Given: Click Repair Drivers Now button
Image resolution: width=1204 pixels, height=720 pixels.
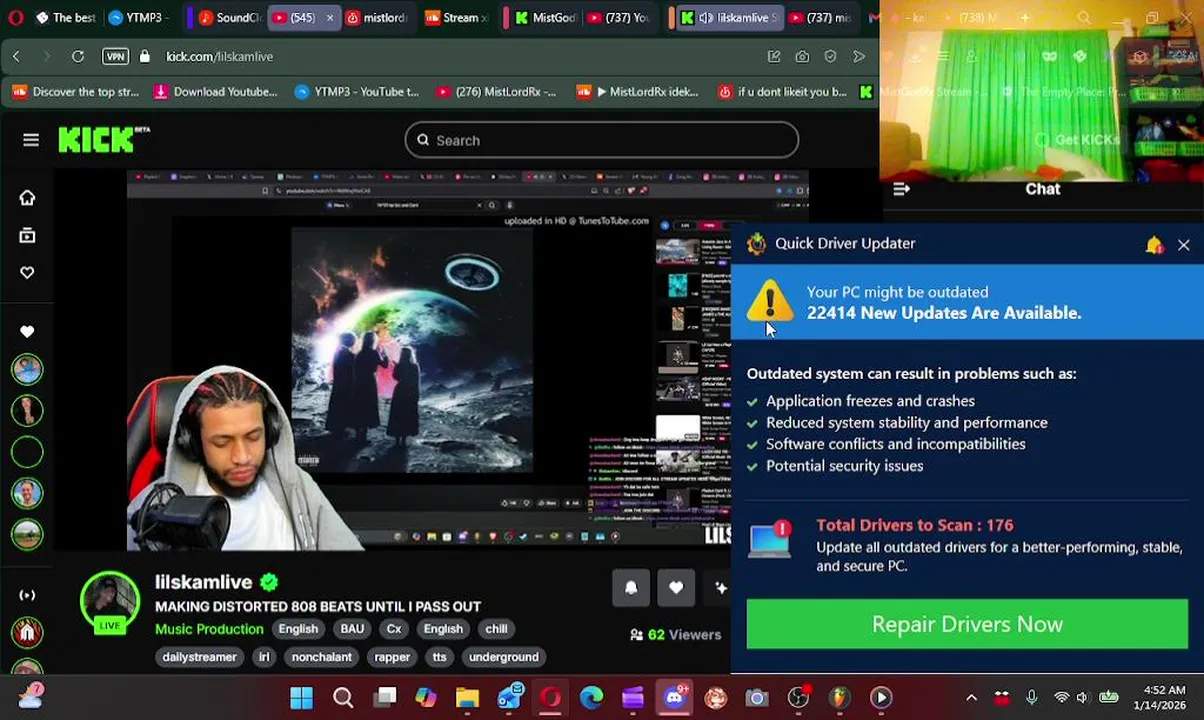Looking at the screenshot, I should coord(967,624).
